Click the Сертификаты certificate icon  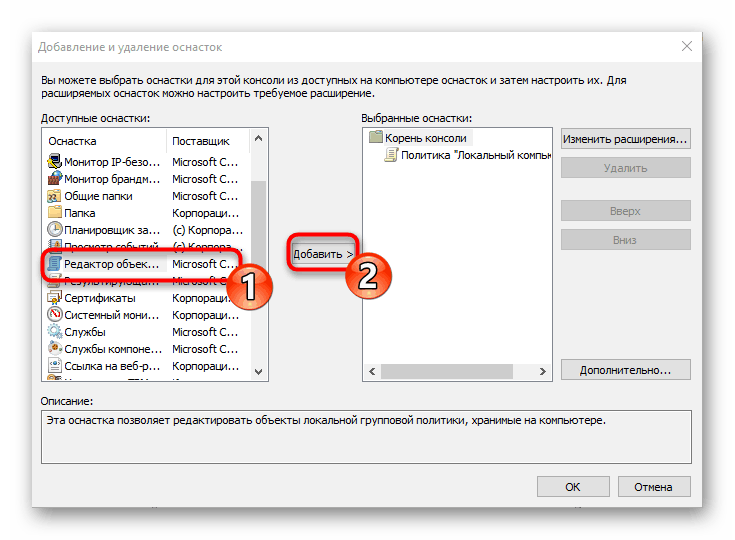(x=55, y=298)
